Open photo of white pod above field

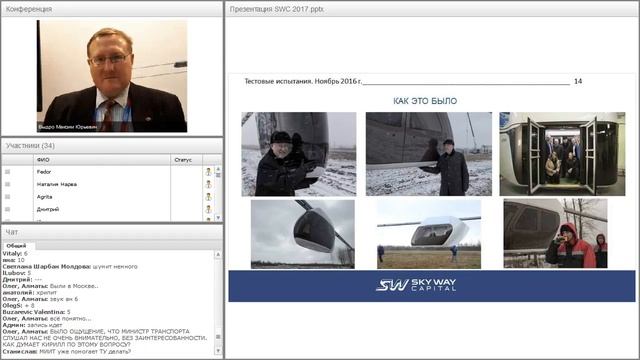(429, 234)
